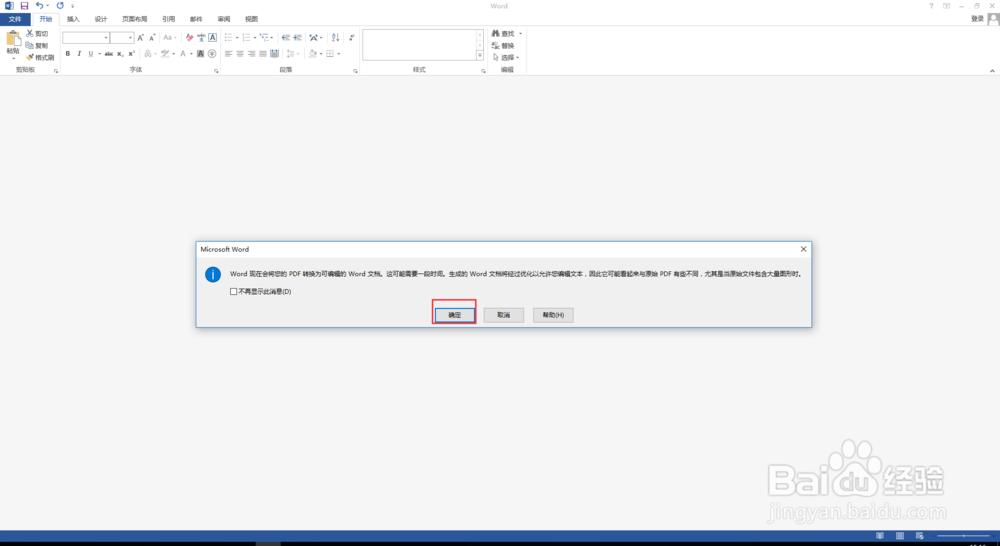This screenshot has height=546, width=1000.
Task: Click the 取消 button in the dialog
Action: [x=503, y=314]
